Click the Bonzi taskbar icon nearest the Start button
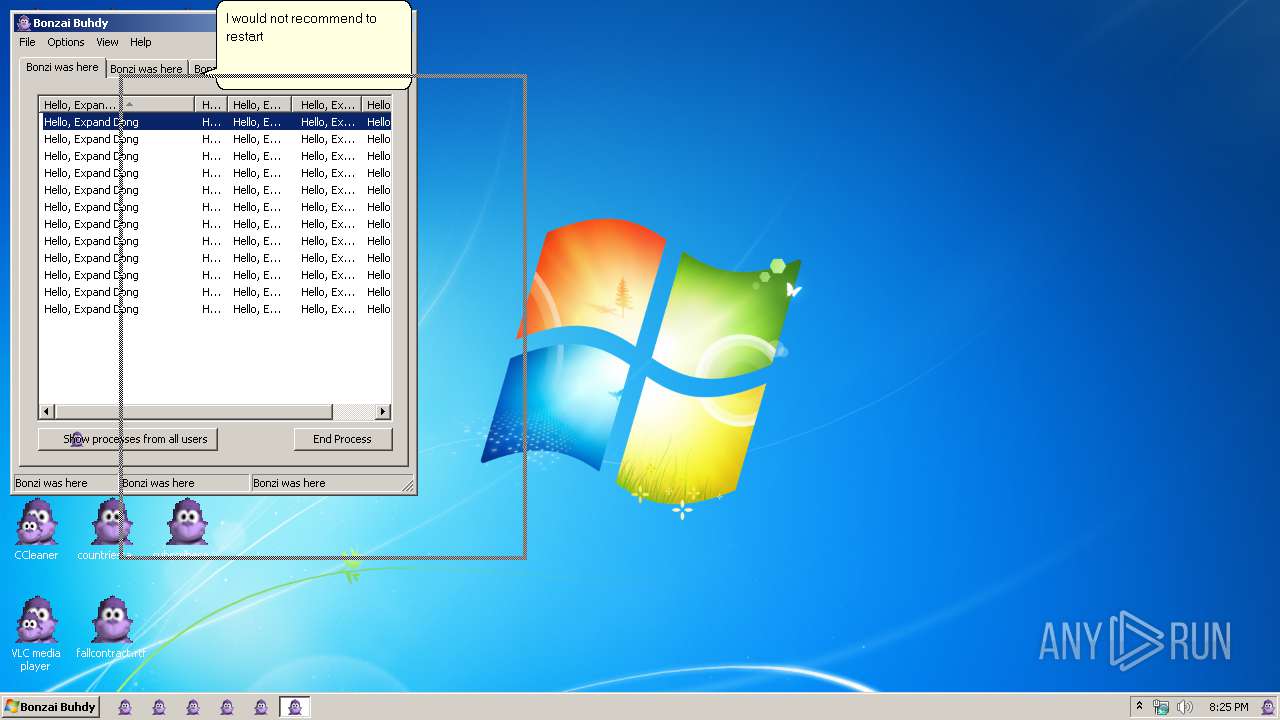The width and height of the screenshot is (1280, 720). [125, 707]
